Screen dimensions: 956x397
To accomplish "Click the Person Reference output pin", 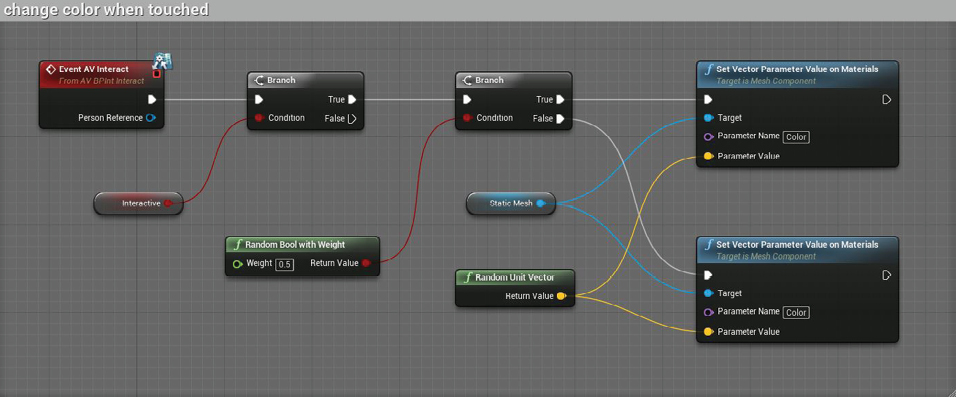I will click(151, 118).
